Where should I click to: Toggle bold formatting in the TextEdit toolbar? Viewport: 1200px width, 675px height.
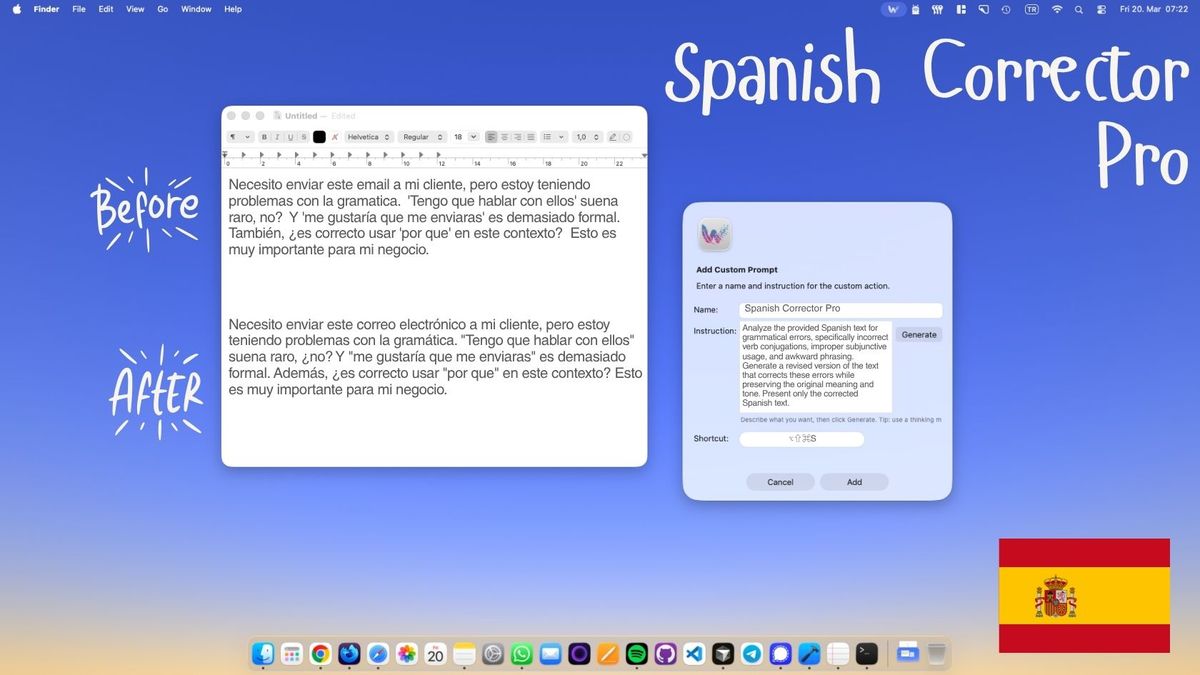[265, 137]
